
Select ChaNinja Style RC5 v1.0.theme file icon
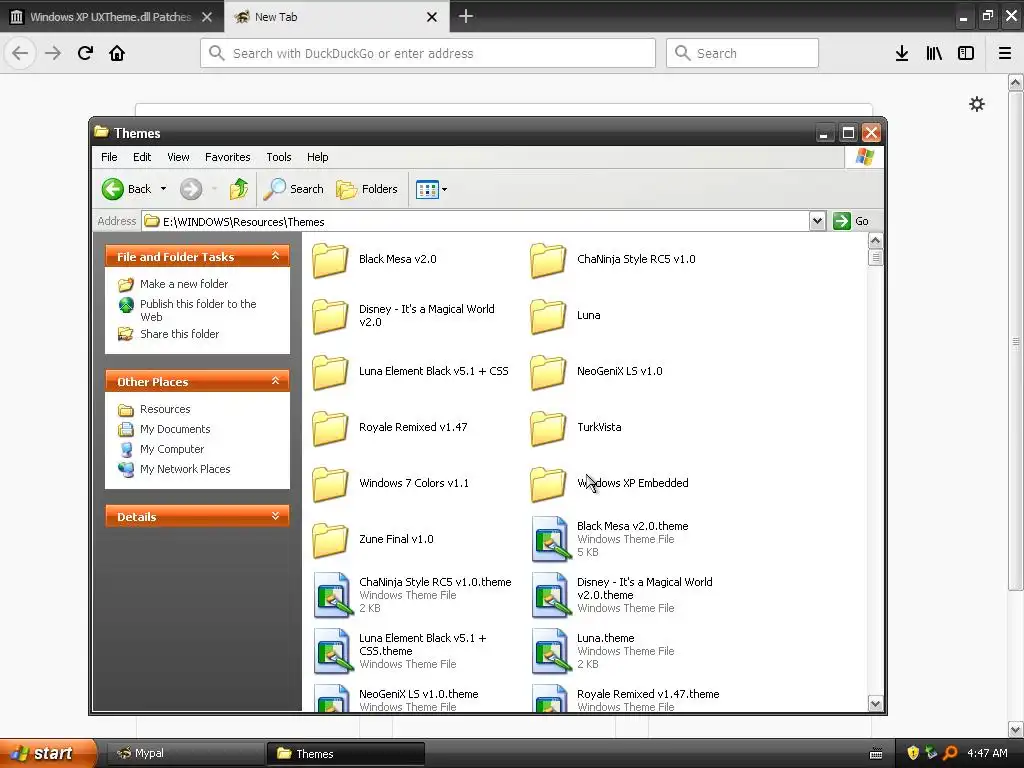point(332,595)
